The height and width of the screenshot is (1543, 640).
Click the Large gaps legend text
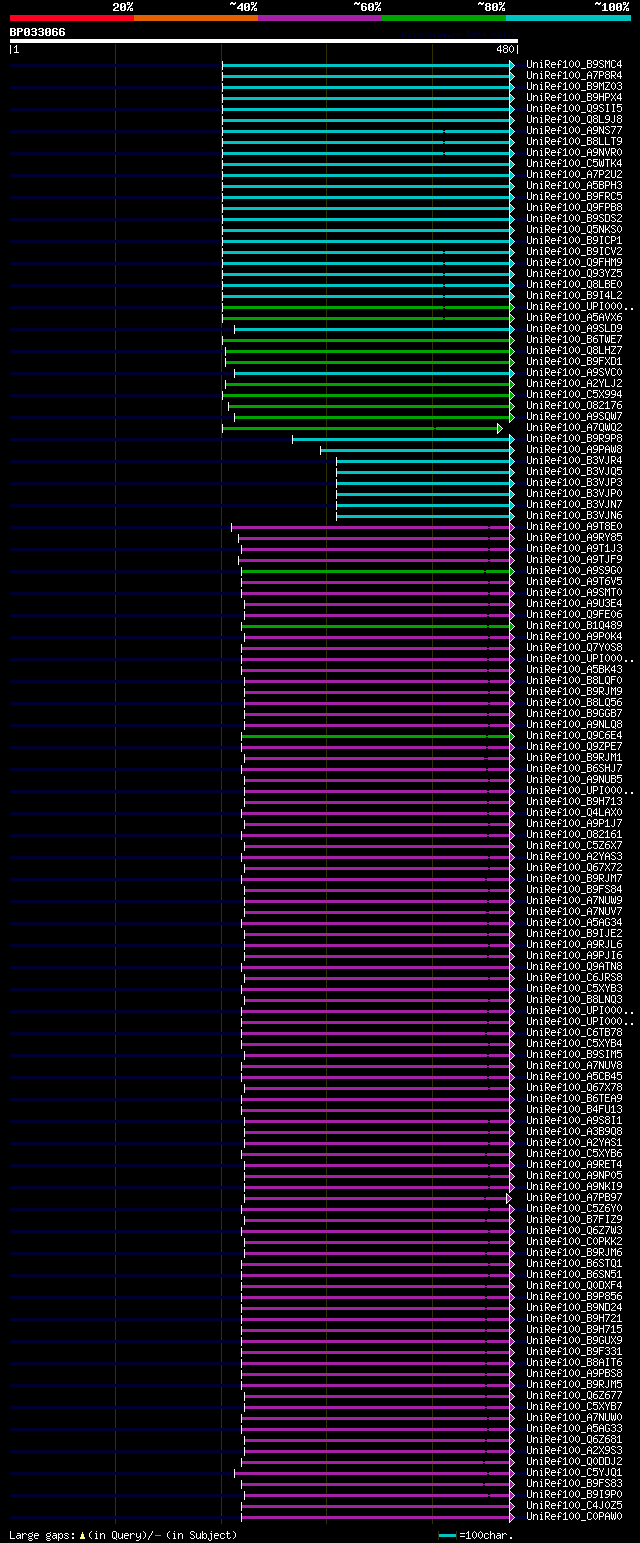123,1535
